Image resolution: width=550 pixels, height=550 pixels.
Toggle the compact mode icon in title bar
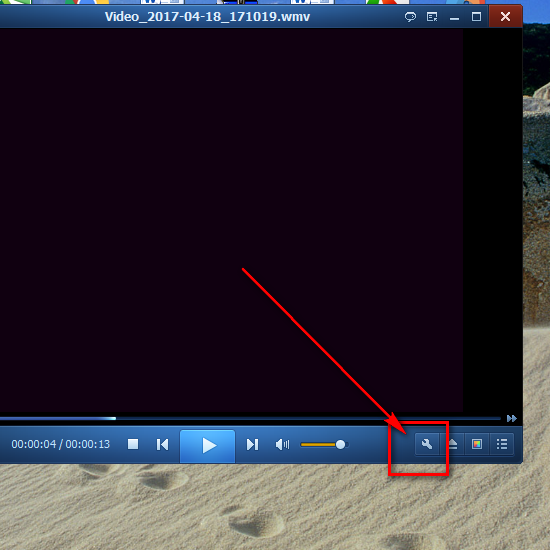coord(432,17)
